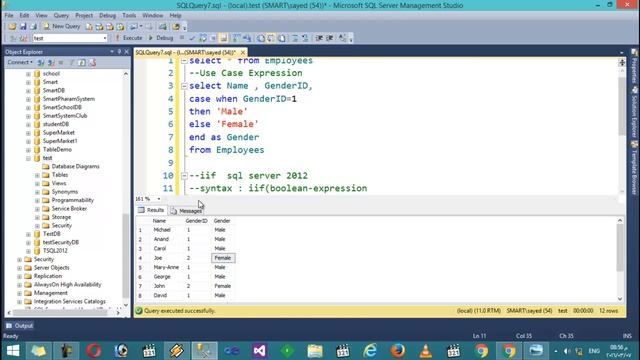Image resolution: width=640 pixels, height=360 pixels.
Task: Select the Synonyms folder
Action: (x=64, y=192)
